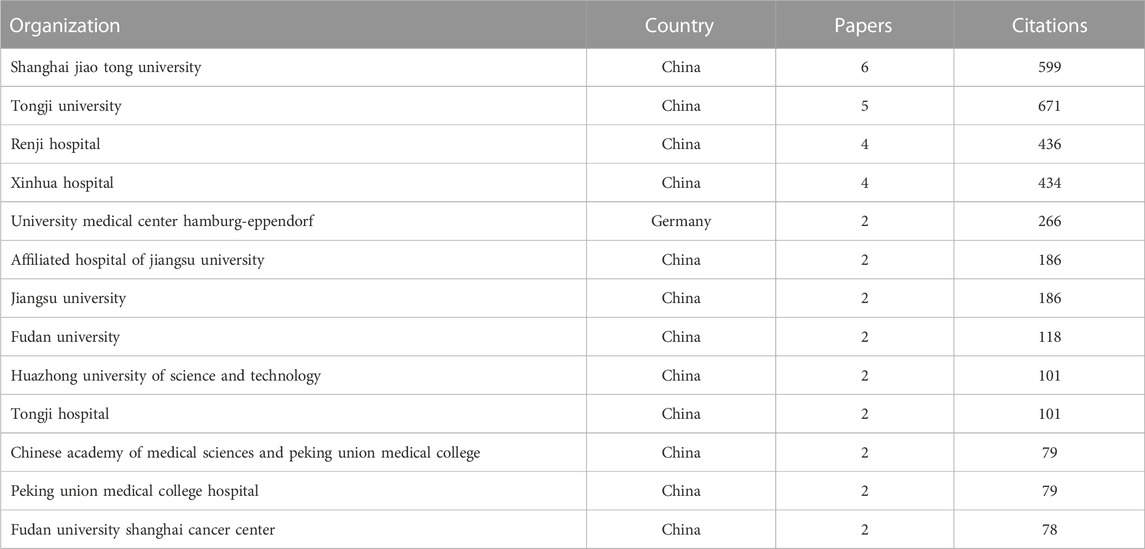Click Affiliated hospital of jiangsu university
Viewport: 1145px width, 549px height.
point(137,260)
